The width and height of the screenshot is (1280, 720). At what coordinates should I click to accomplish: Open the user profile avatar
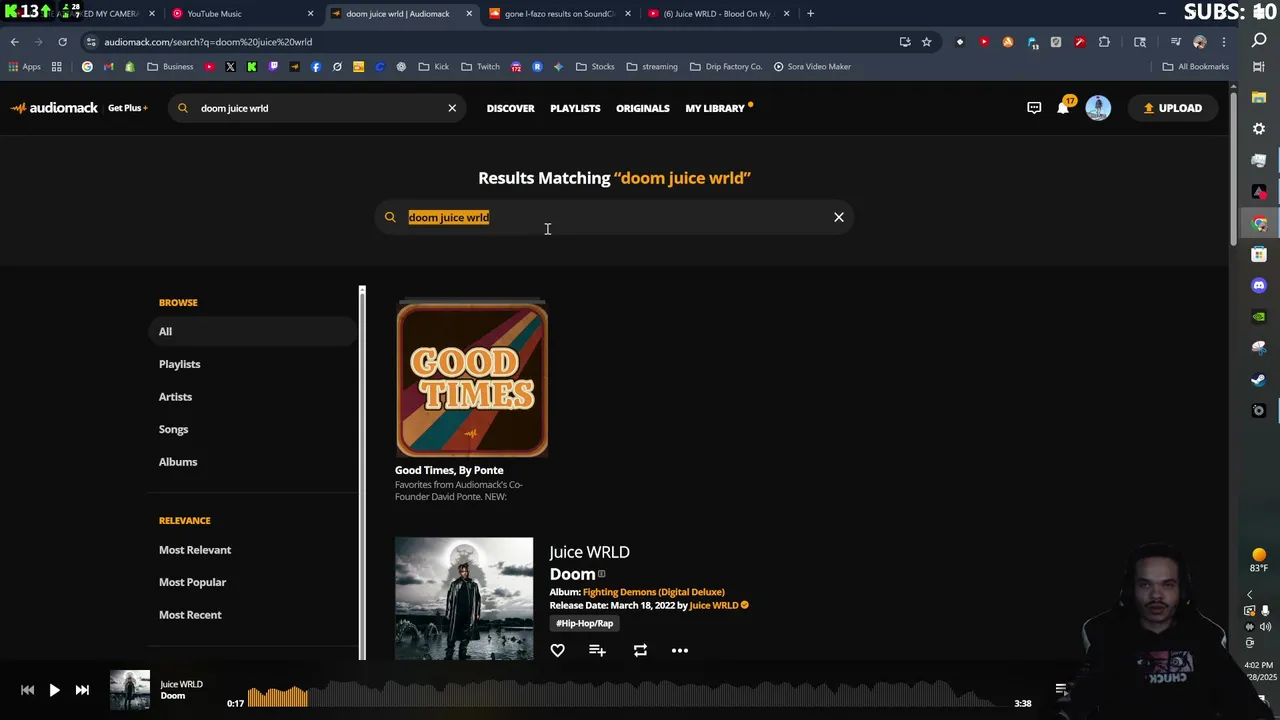tap(1098, 108)
